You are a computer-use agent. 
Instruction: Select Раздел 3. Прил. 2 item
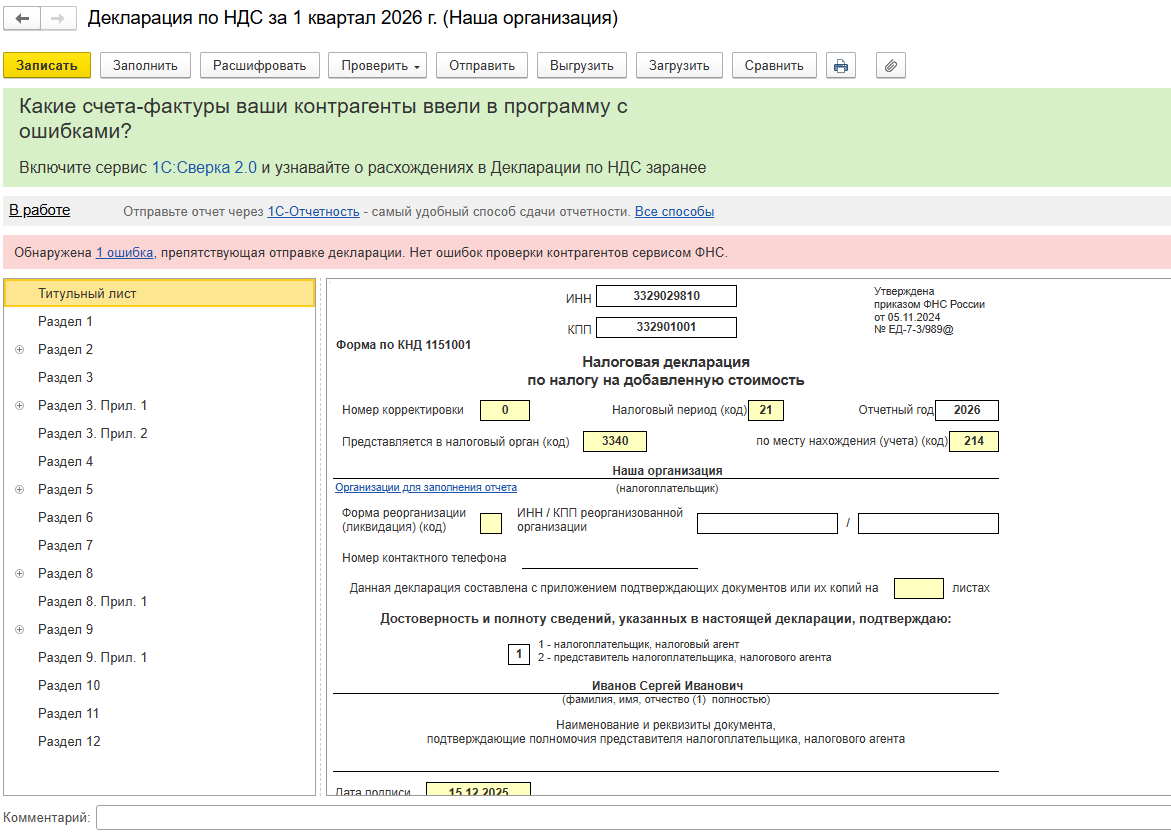pos(160,433)
